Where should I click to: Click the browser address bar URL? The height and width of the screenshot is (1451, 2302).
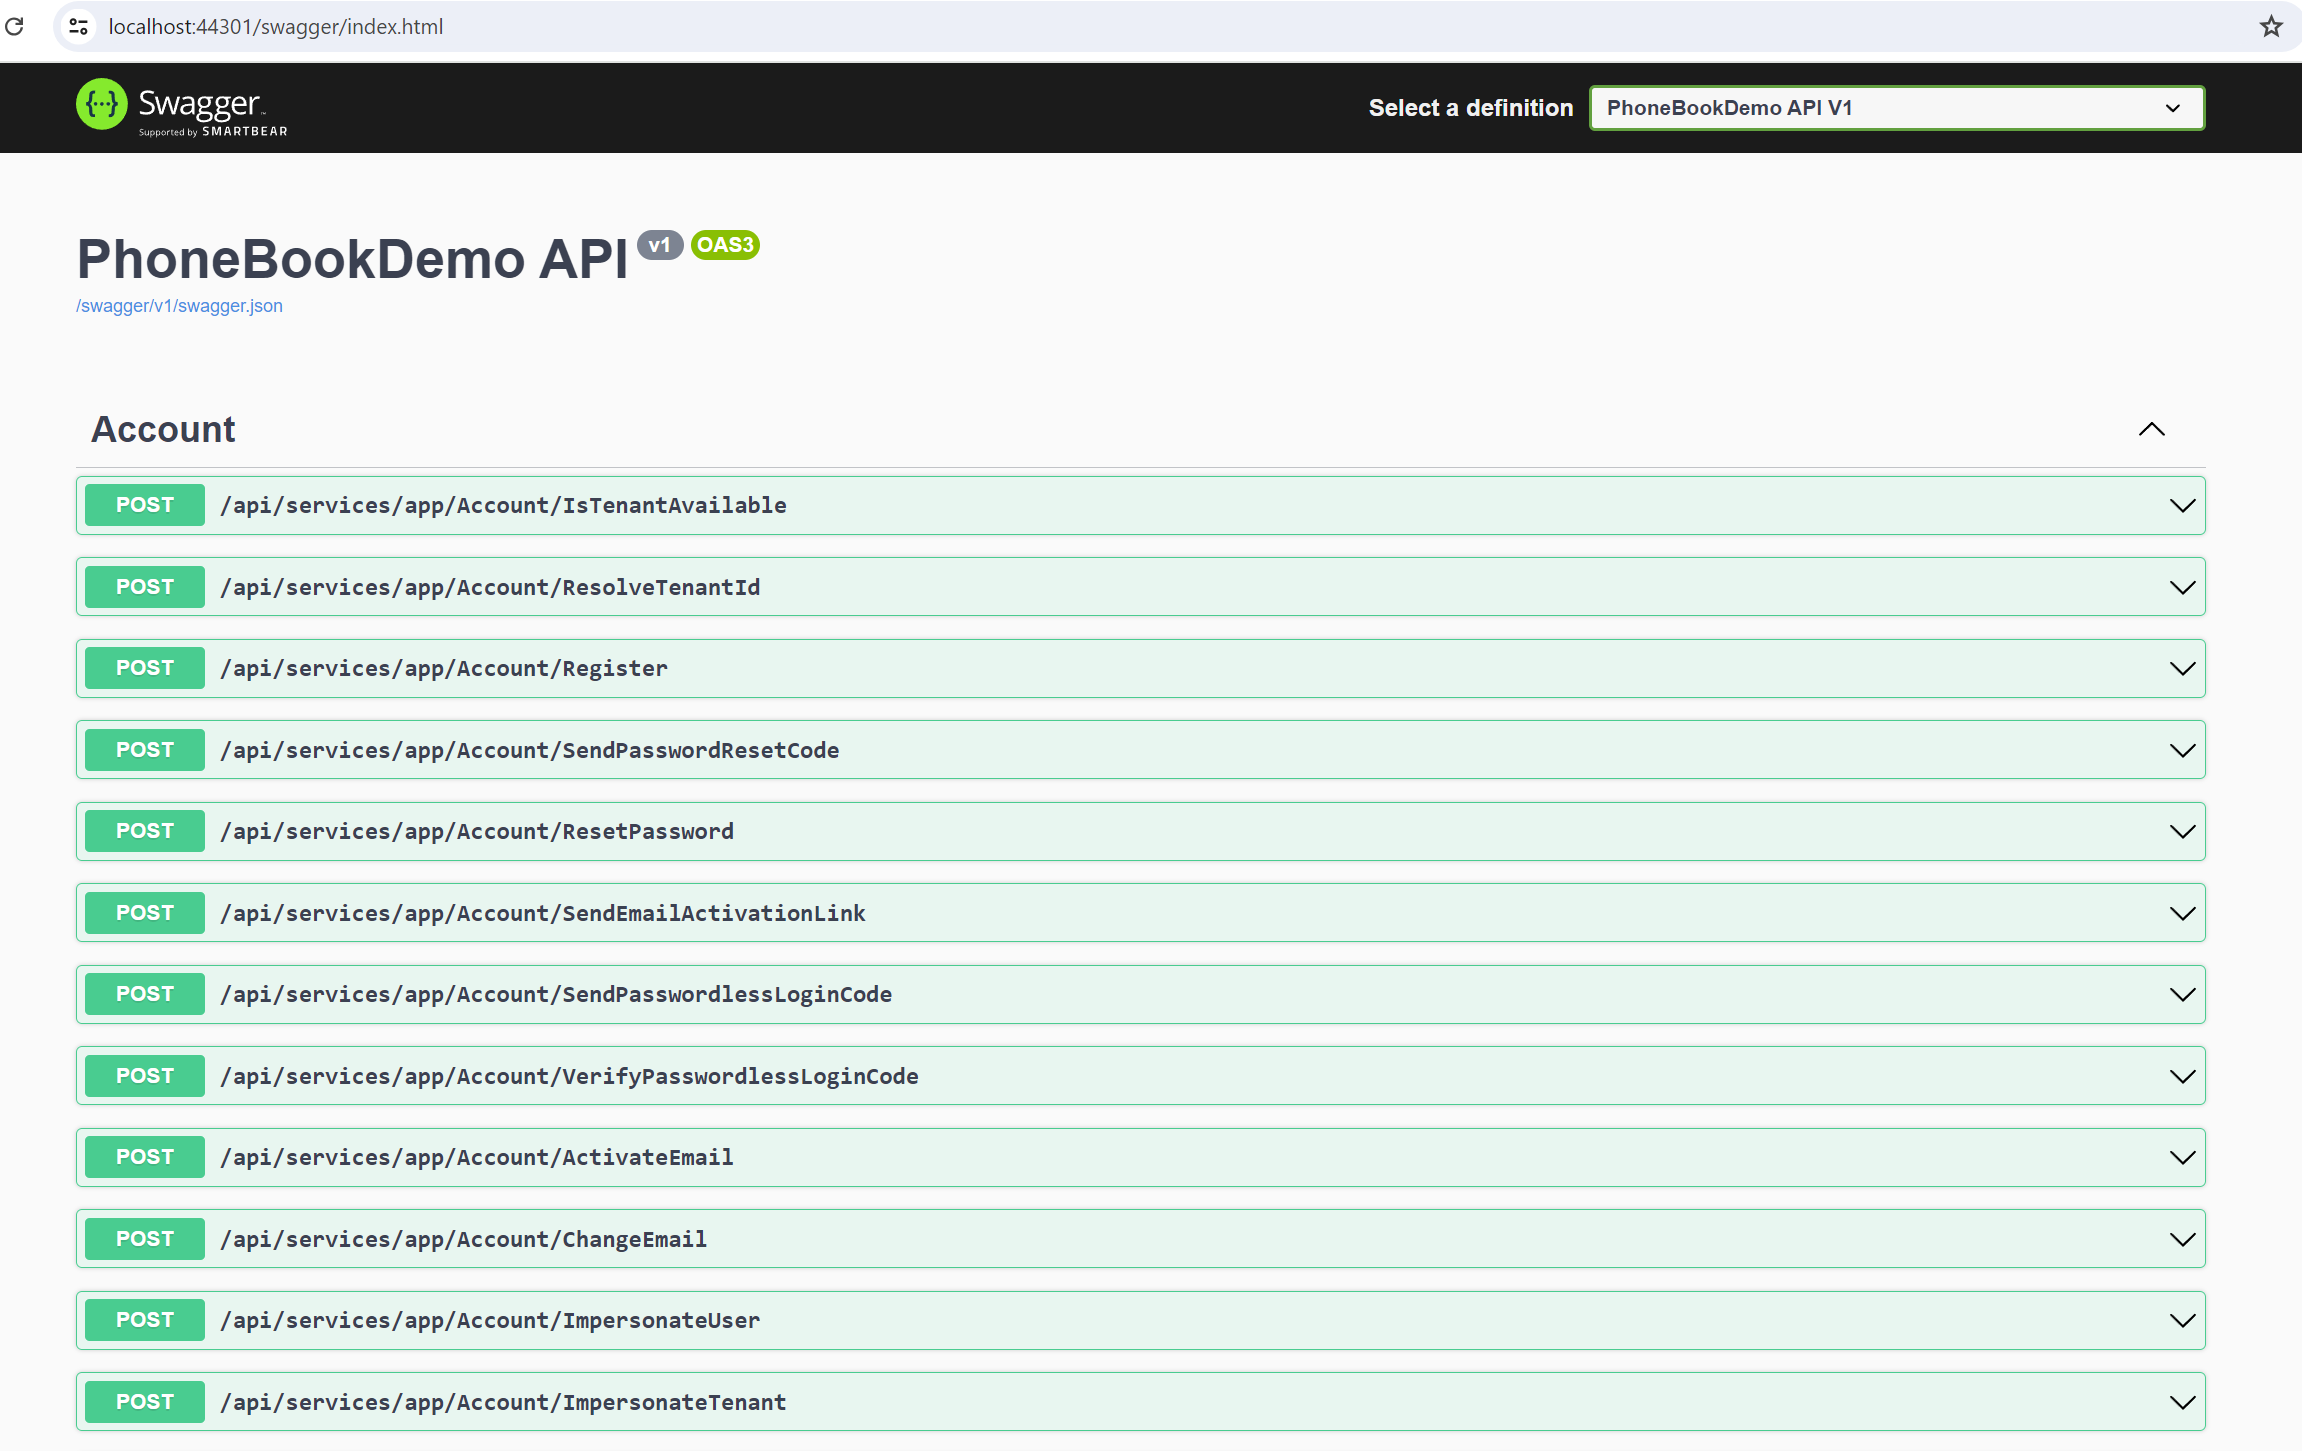click(x=276, y=27)
